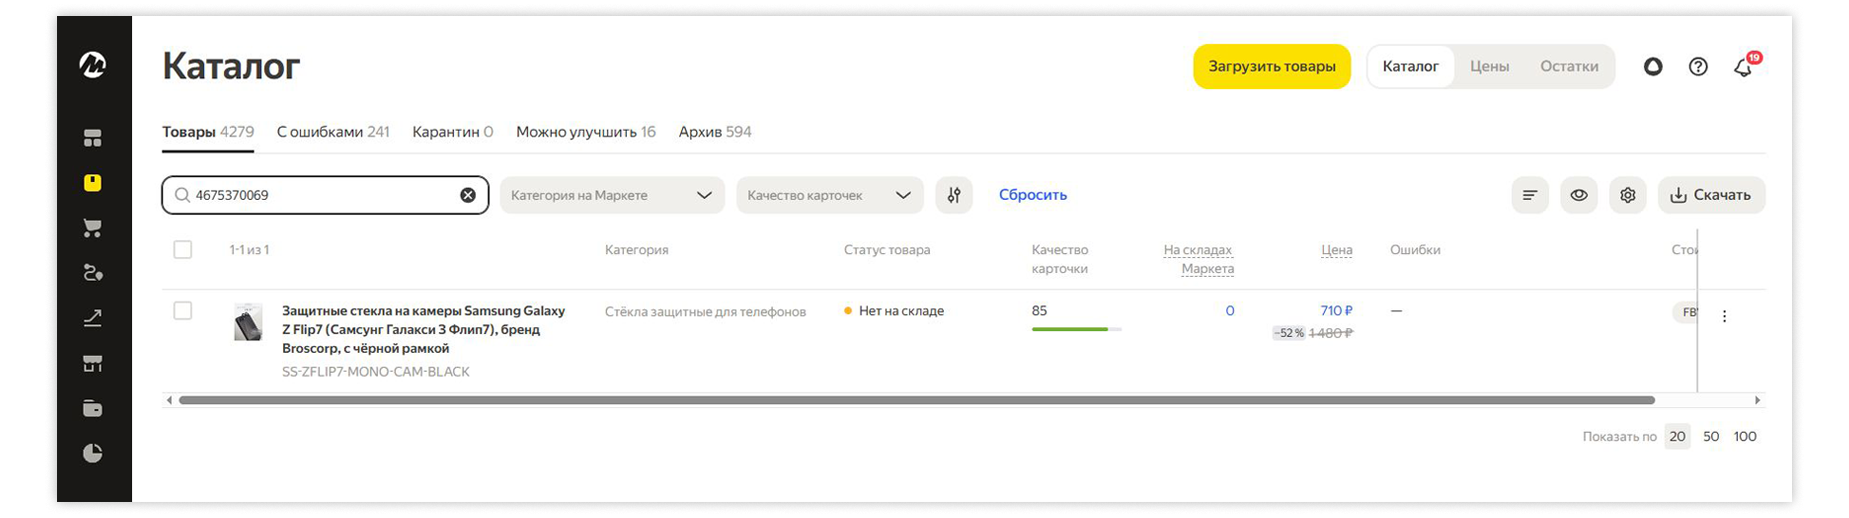Tick the select-all checkbox in table header
This screenshot has height=518, width=1849.
(x=183, y=250)
